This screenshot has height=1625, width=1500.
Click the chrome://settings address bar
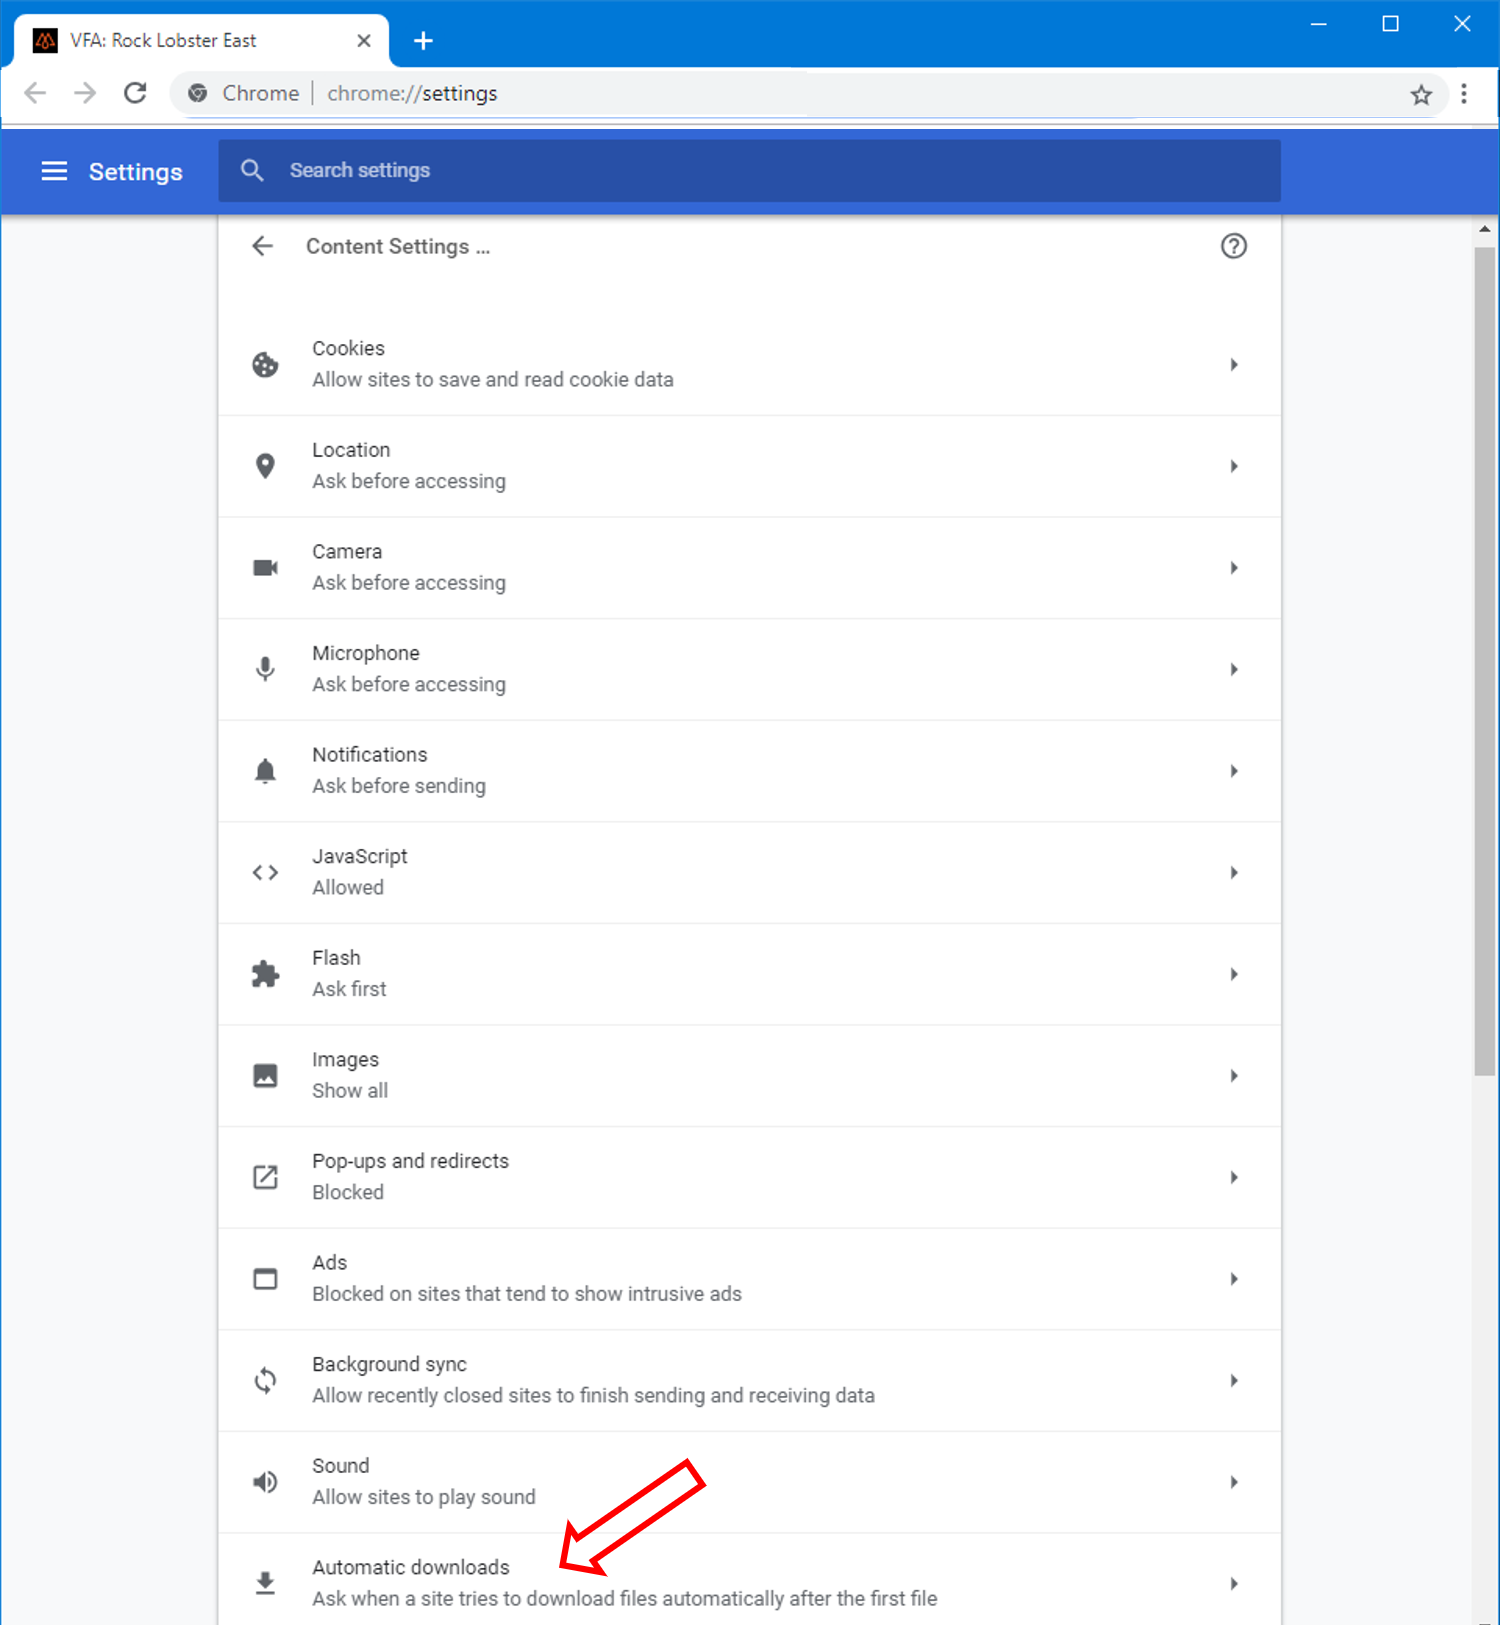pos(810,94)
